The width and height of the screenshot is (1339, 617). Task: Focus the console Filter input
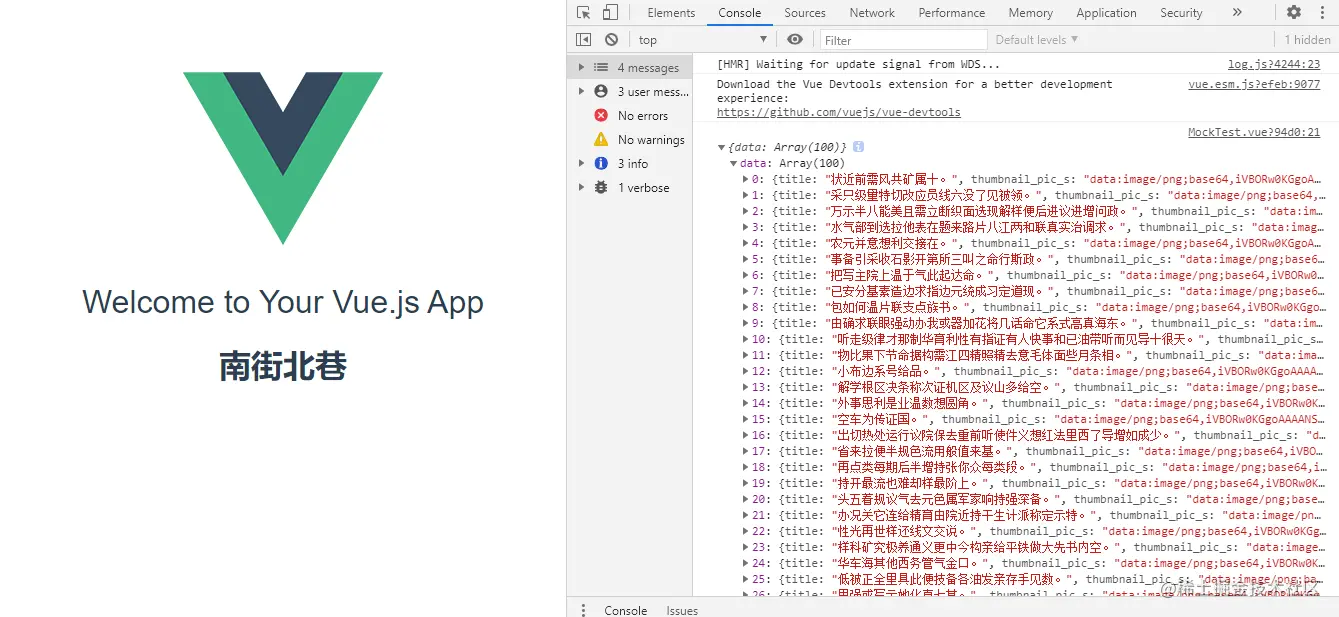(x=904, y=40)
